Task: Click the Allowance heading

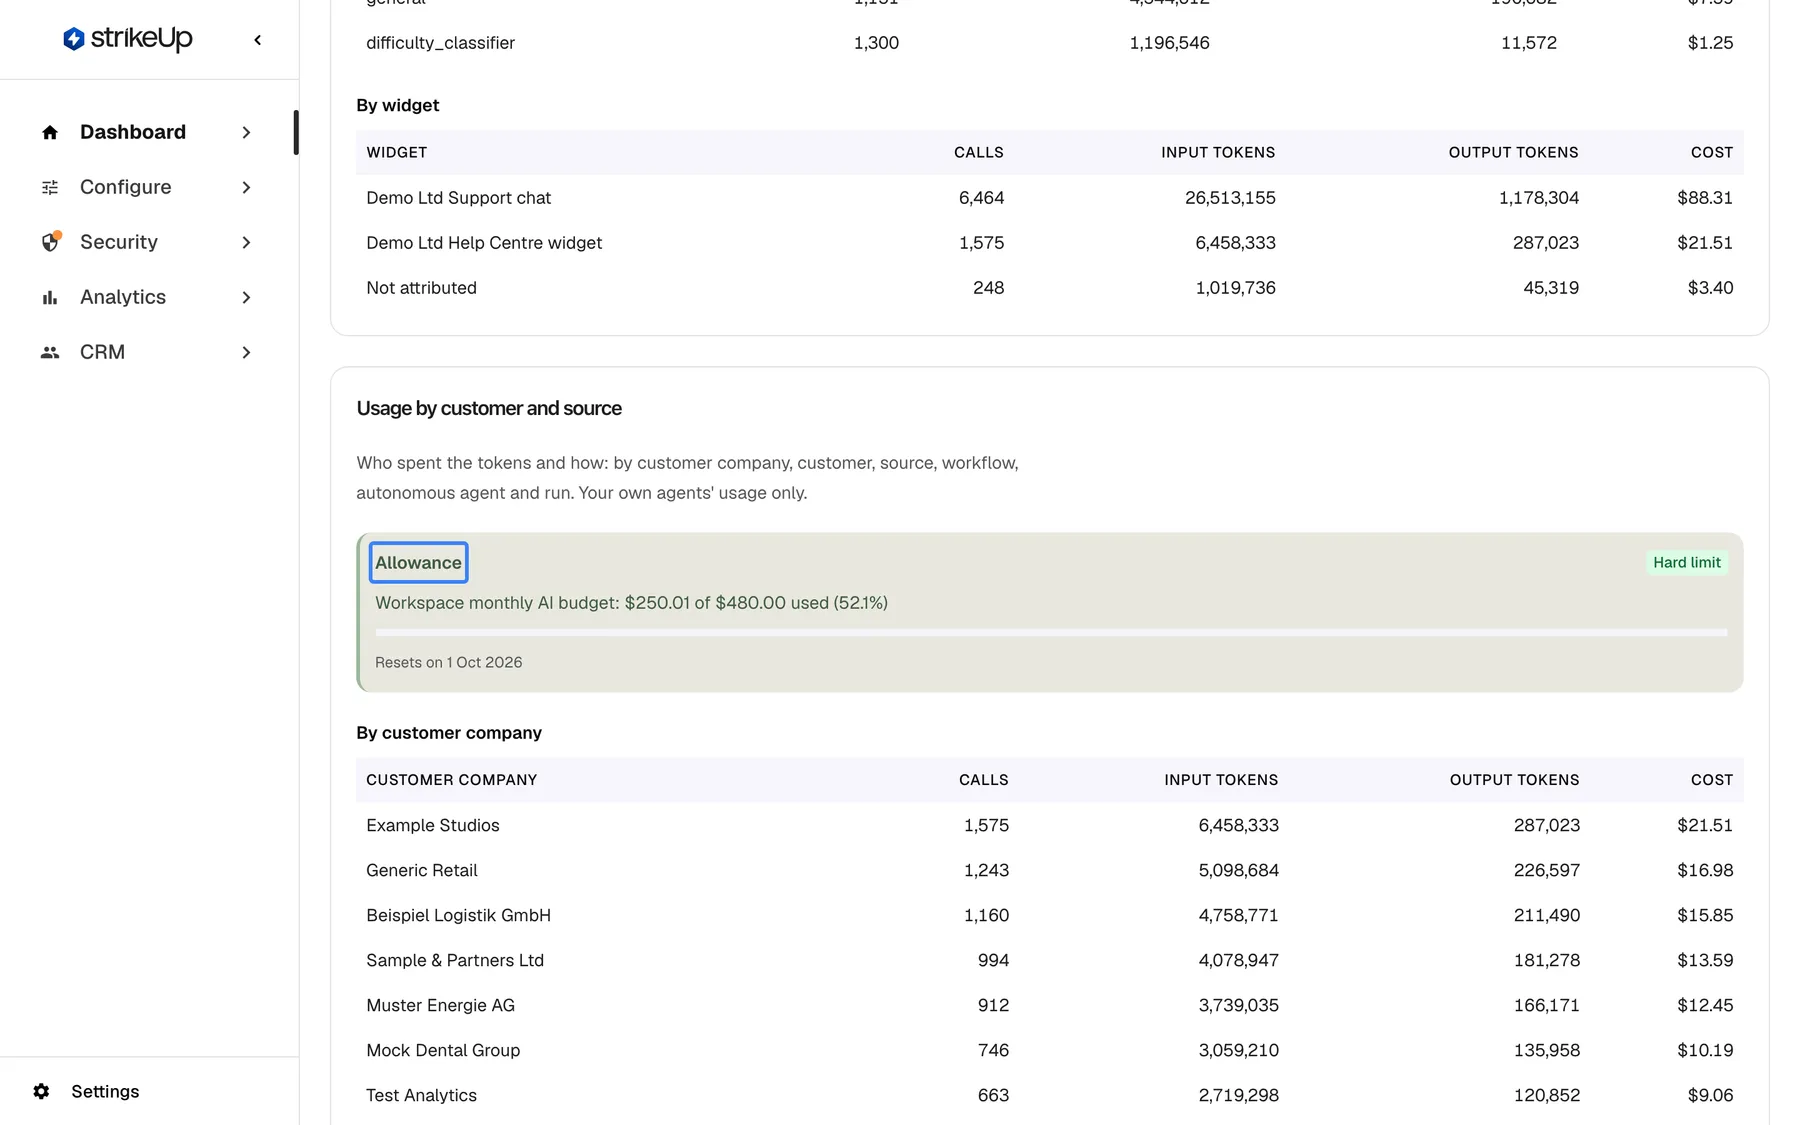Action: point(418,562)
